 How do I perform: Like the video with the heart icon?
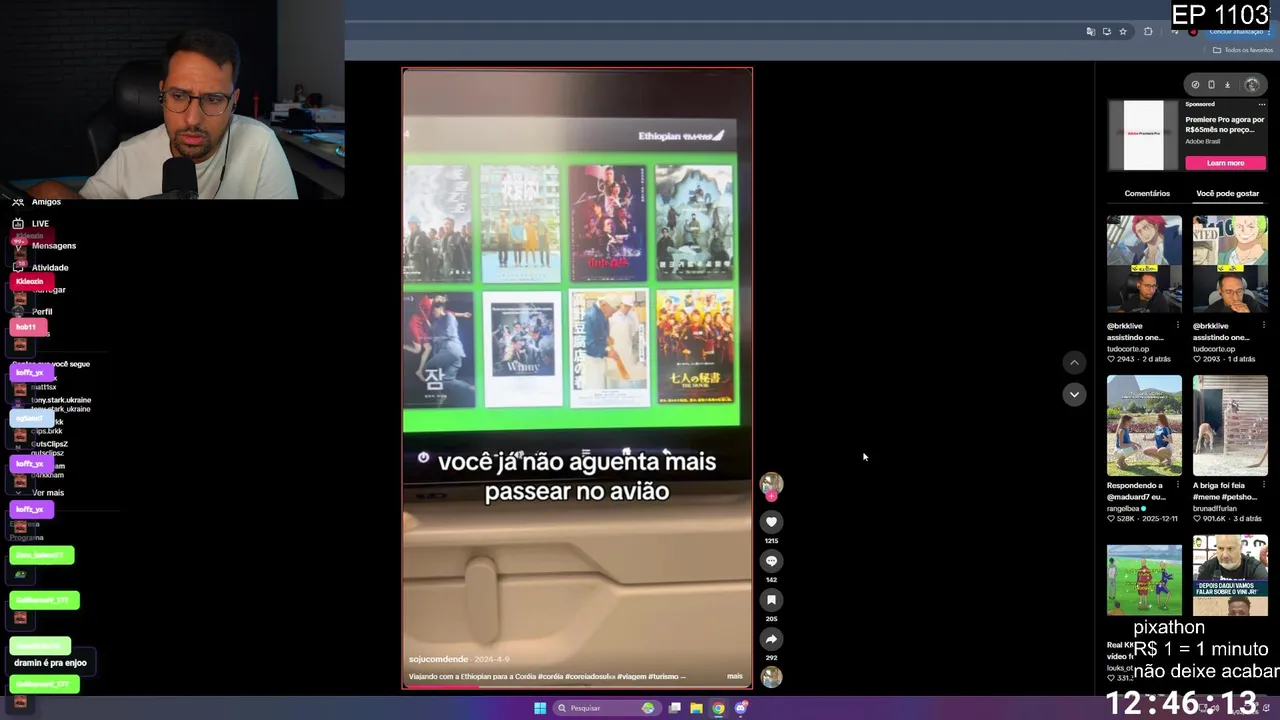tap(771, 522)
